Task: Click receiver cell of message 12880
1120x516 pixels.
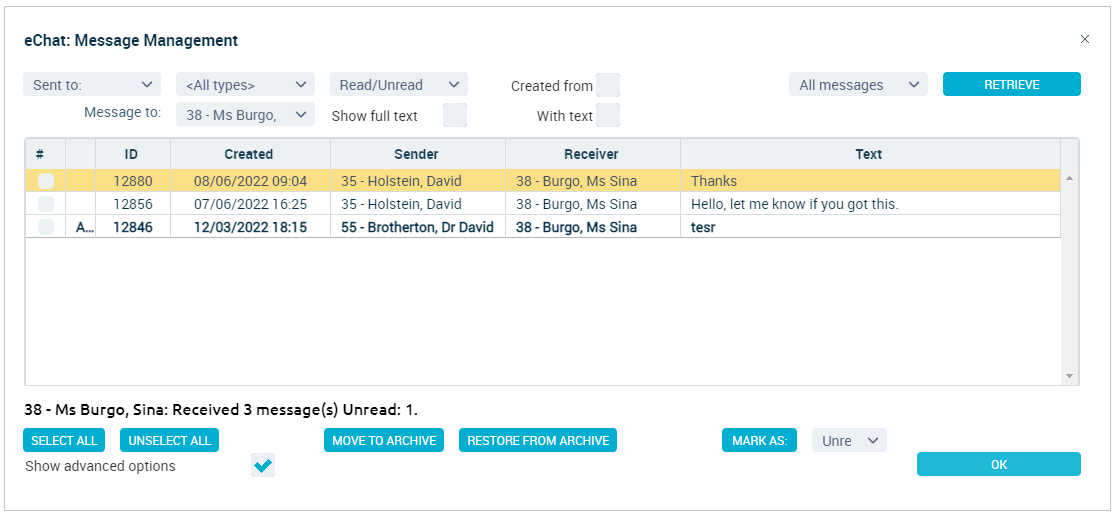Action: 593,182
